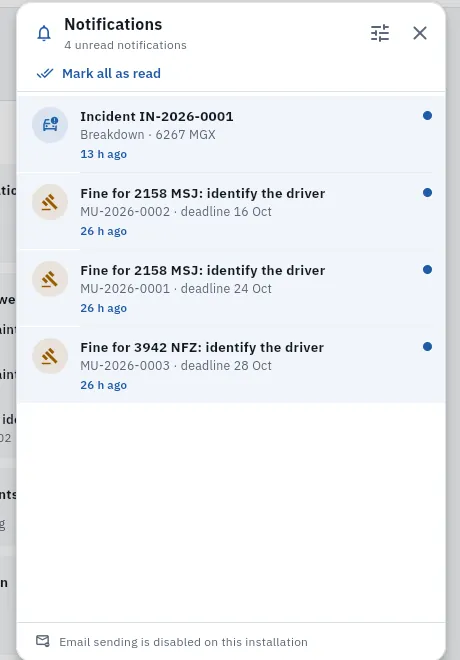
Task: Click the Notifications panel title
Action: pyautogui.click(x=113, y=24)
